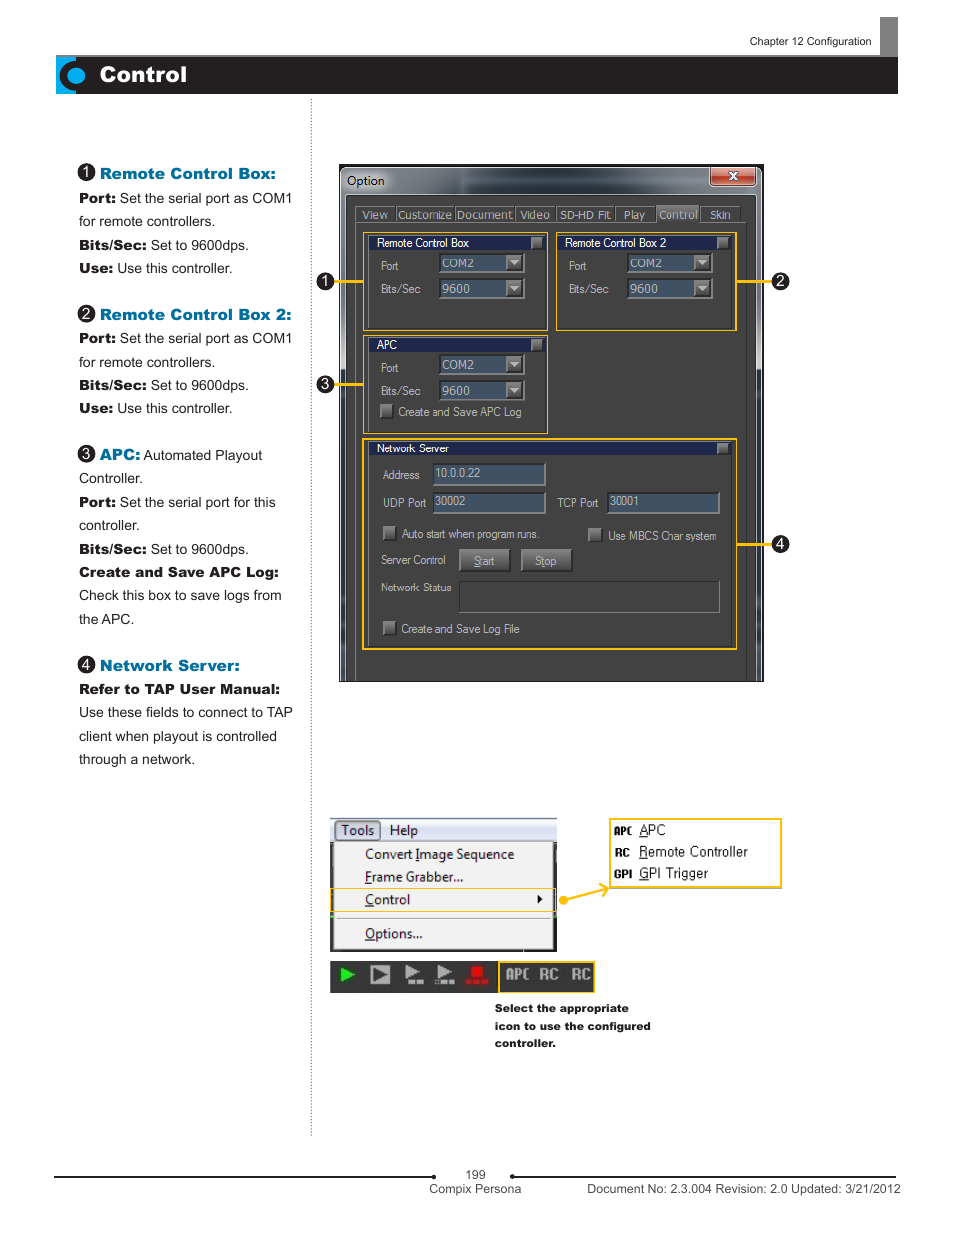Switch to the Document tab
Viewport: 954px width, 1235px height.
point(485,214)
